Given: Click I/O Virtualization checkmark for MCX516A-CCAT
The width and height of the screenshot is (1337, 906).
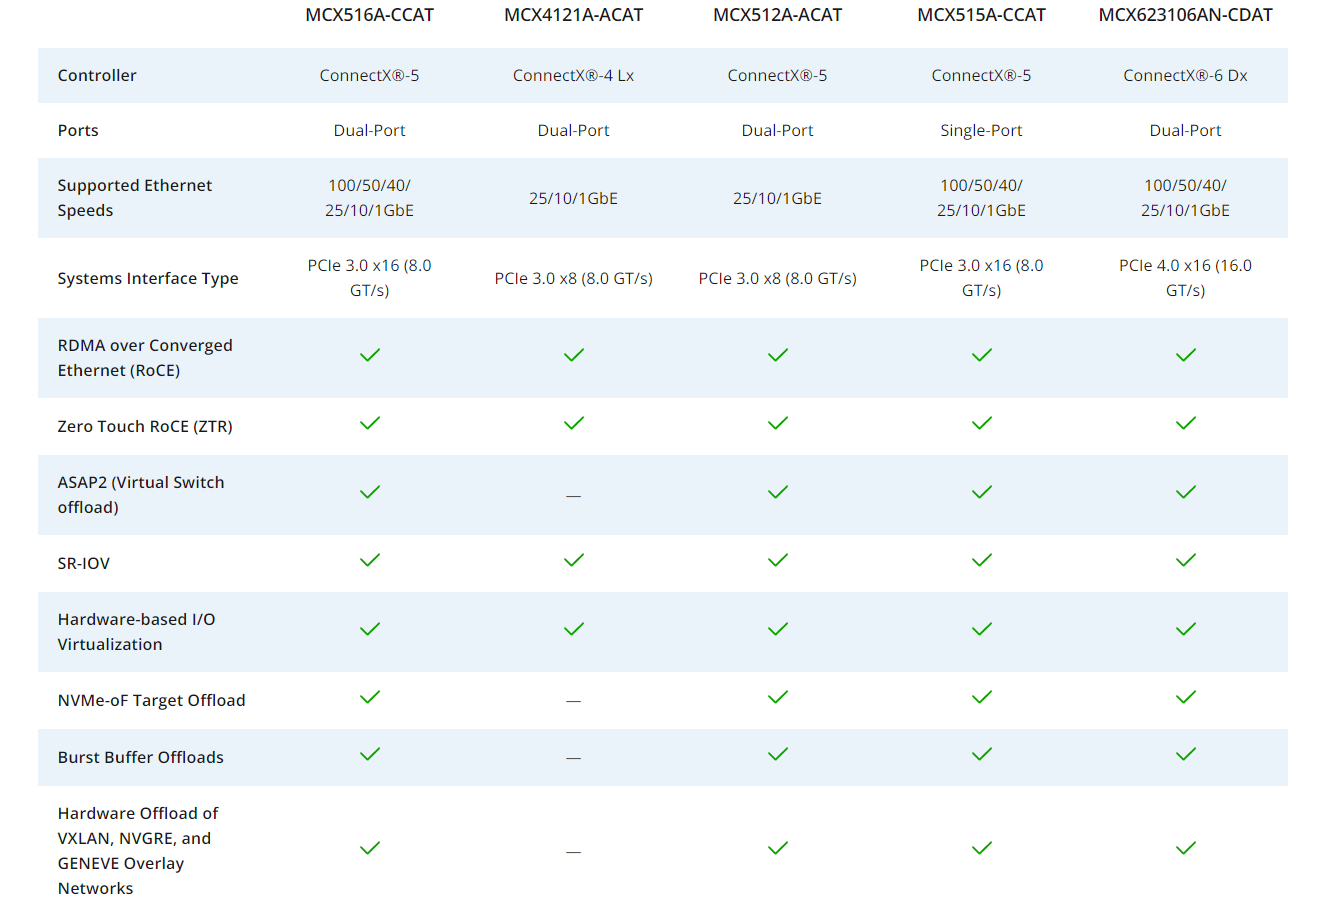Looking at the screenshot, I should 370,629.
